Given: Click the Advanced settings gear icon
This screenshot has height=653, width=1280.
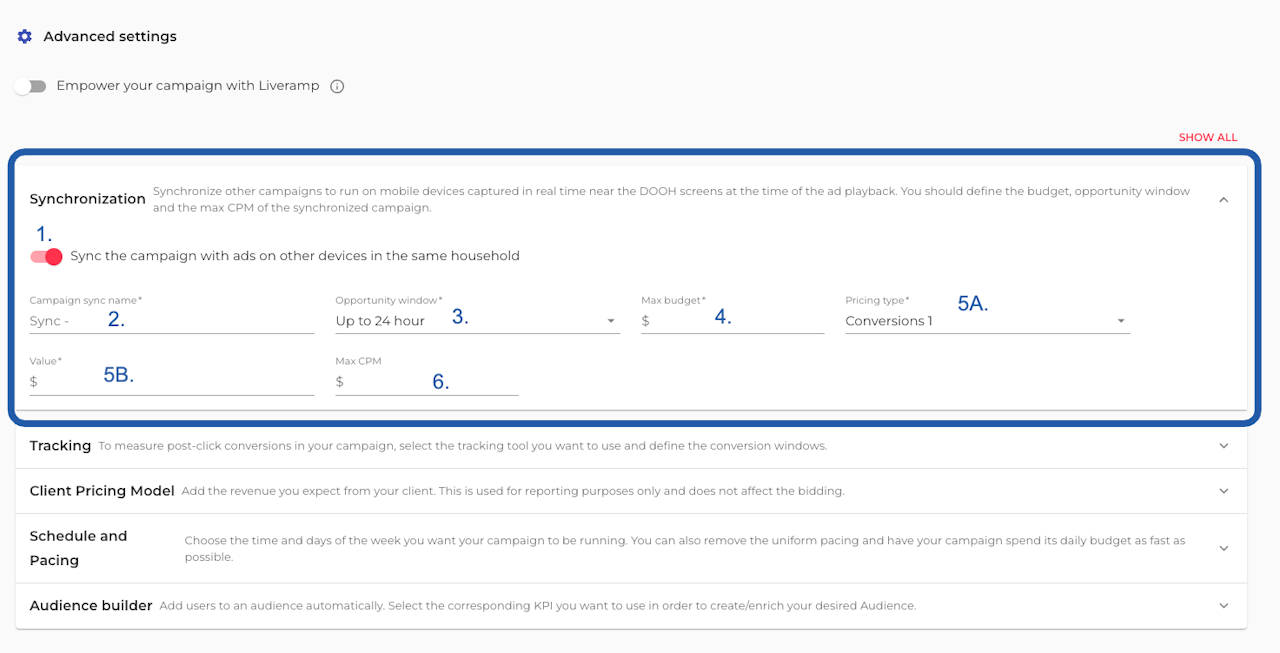Looking at the screenshot, I should click(x=25, y=37).
